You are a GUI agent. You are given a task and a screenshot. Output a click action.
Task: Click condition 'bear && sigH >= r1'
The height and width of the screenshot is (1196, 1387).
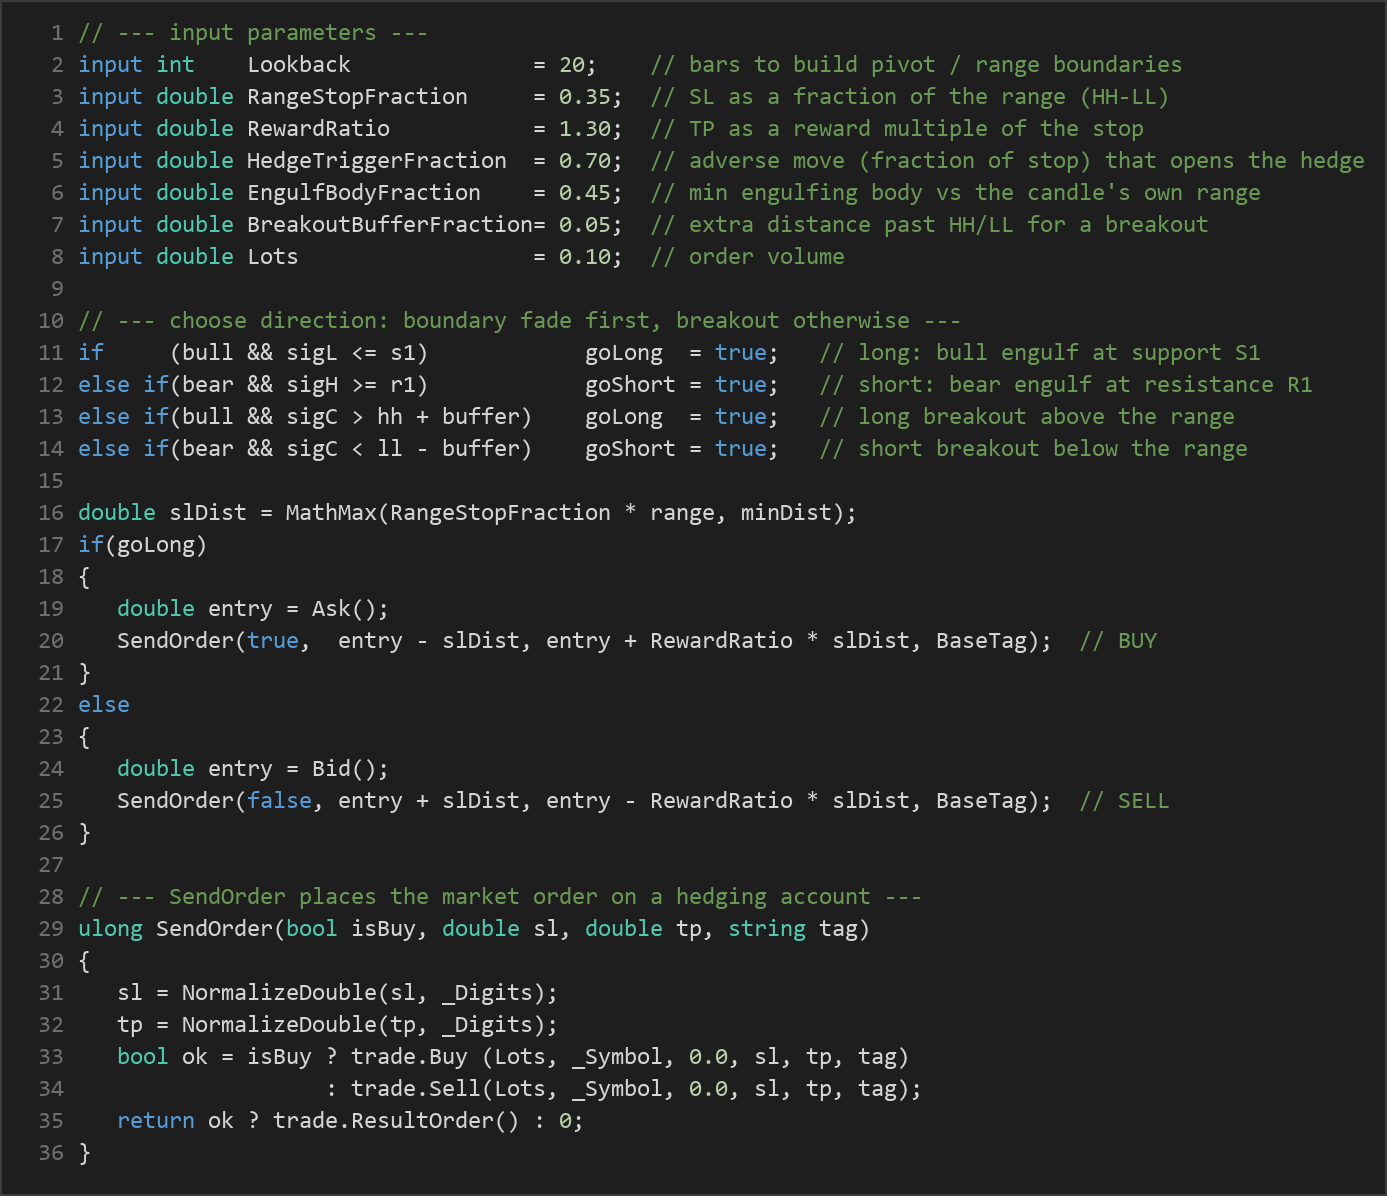pos(299,385)
